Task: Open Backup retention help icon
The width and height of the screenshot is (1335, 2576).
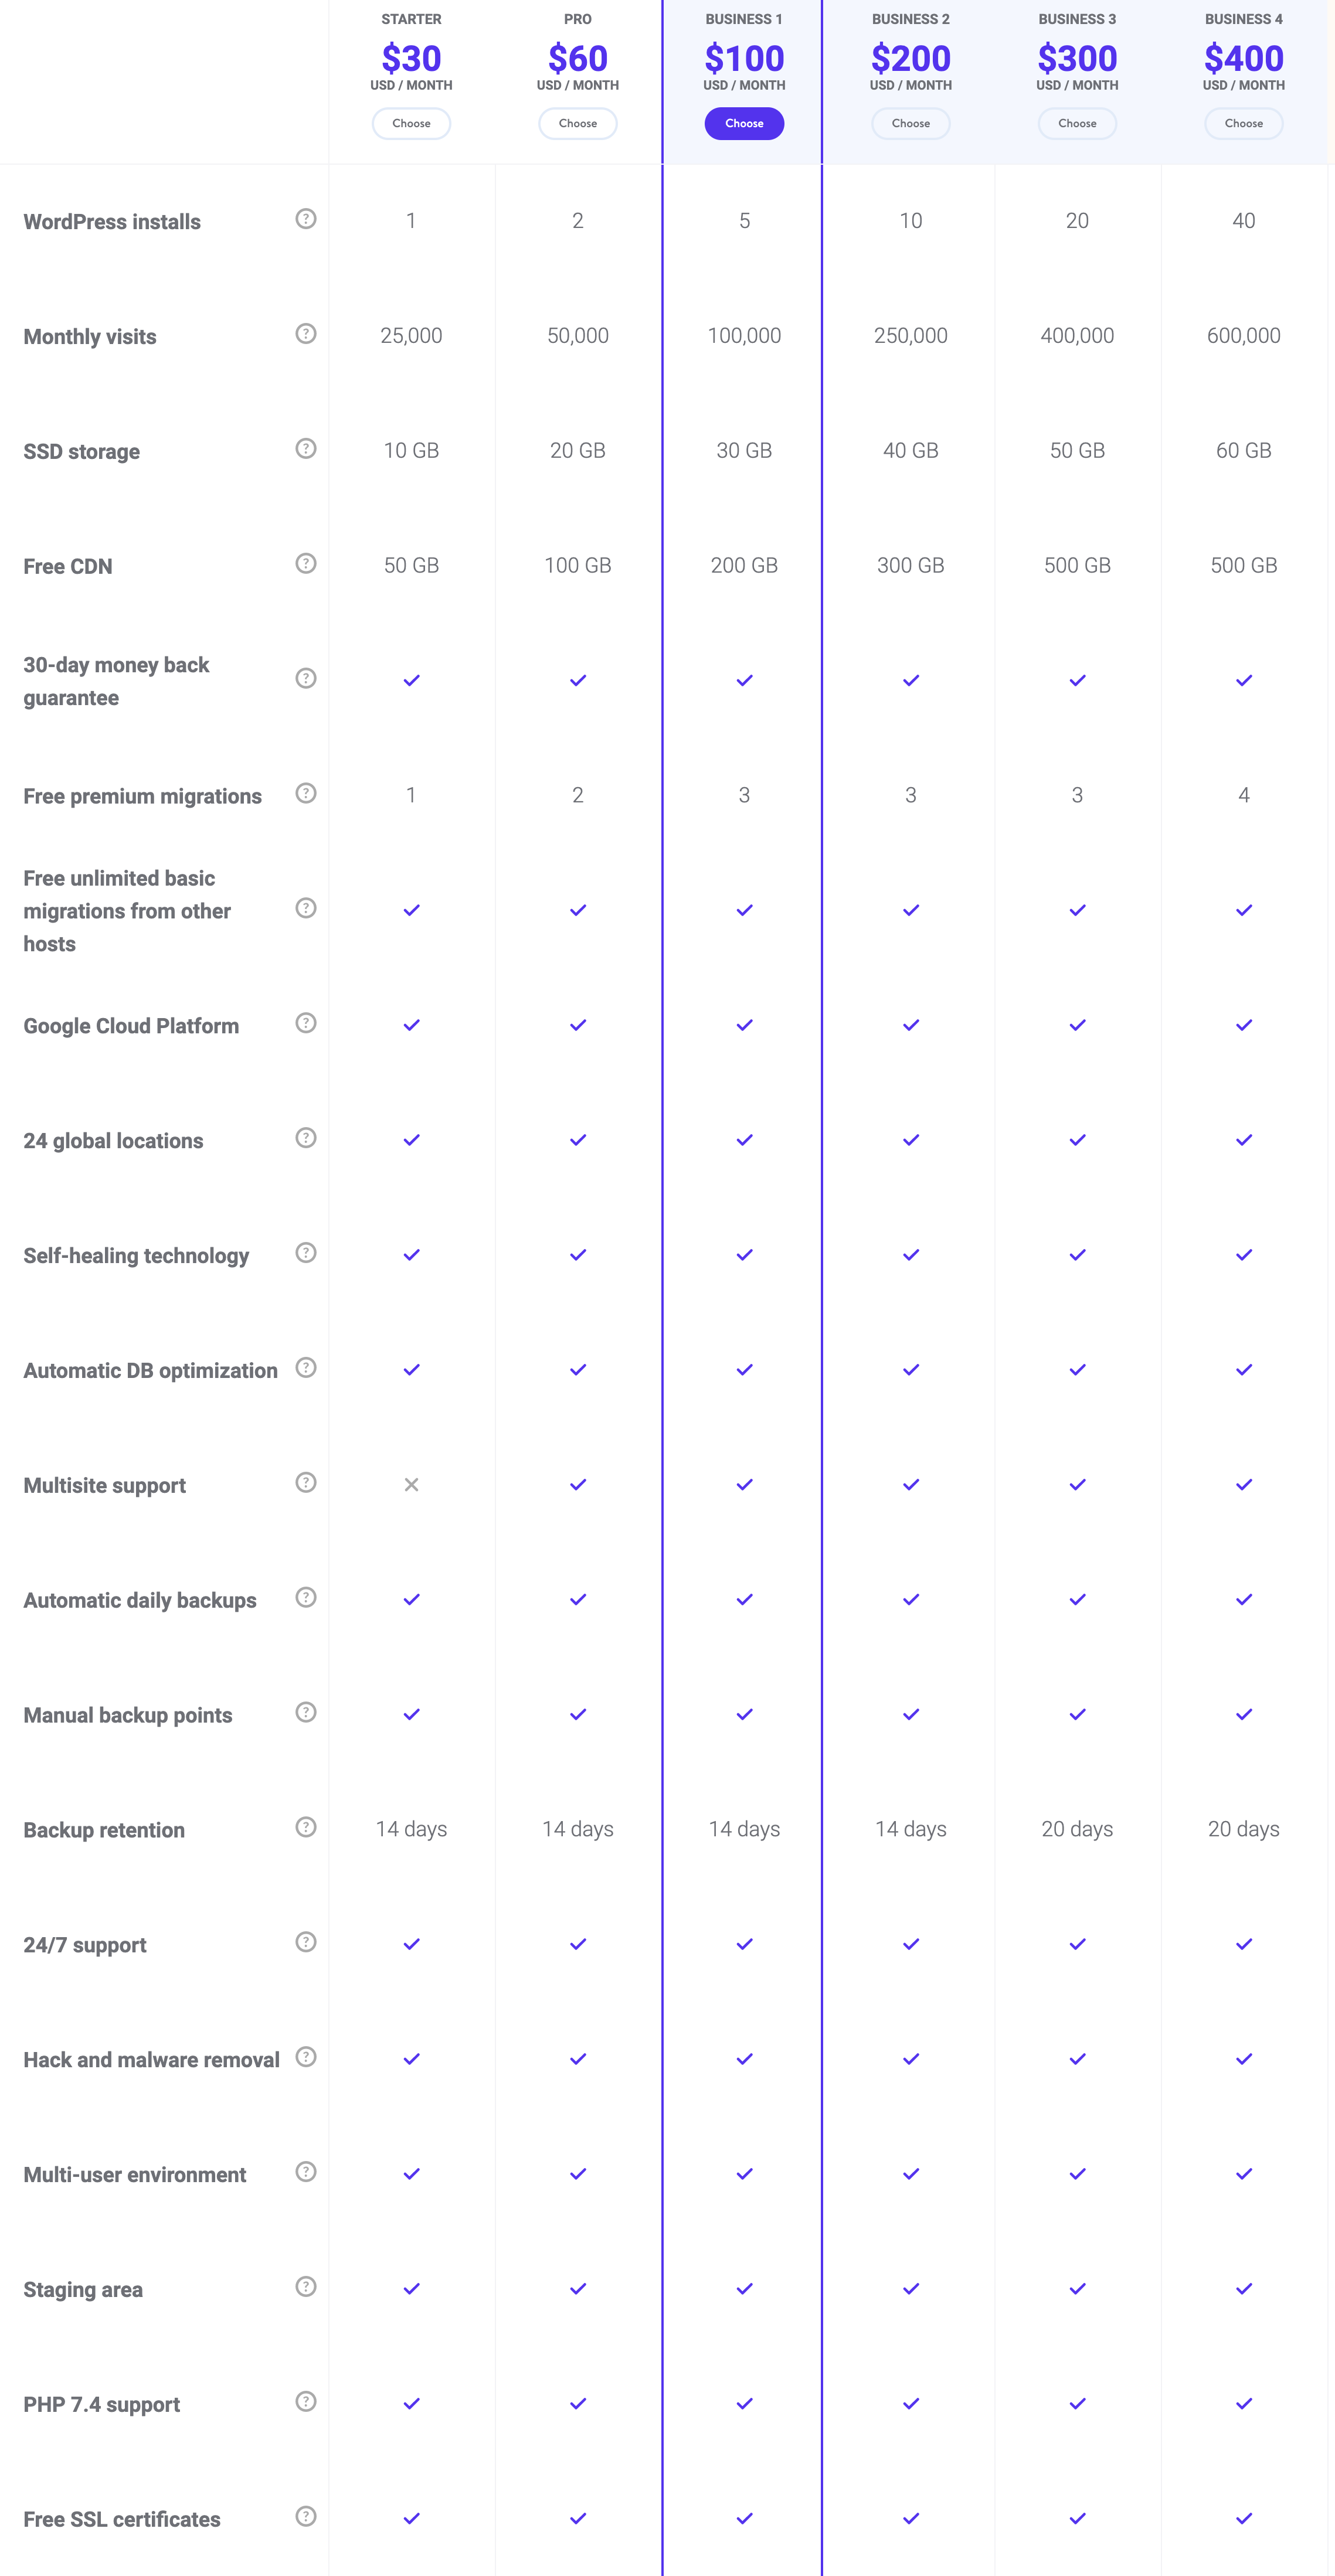Action: click(x=306, y=1828)
